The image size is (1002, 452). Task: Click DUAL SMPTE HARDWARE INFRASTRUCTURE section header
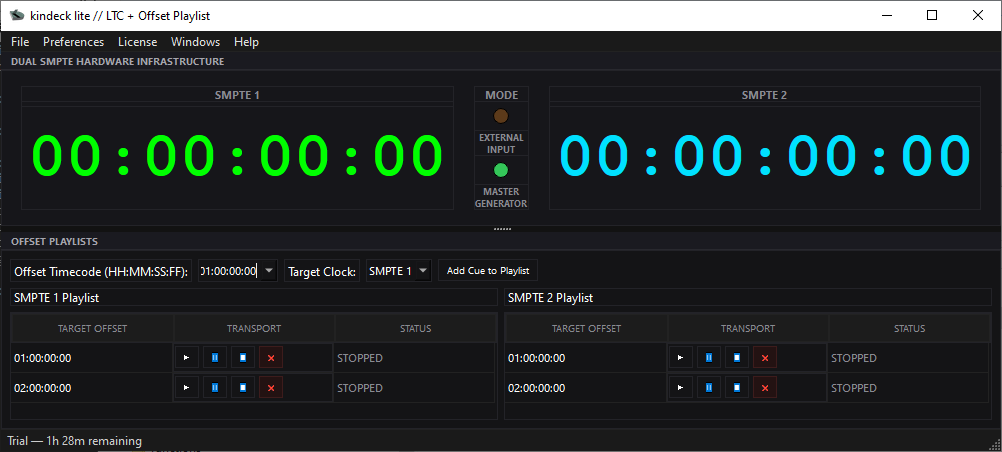click(x=118, y=61)
